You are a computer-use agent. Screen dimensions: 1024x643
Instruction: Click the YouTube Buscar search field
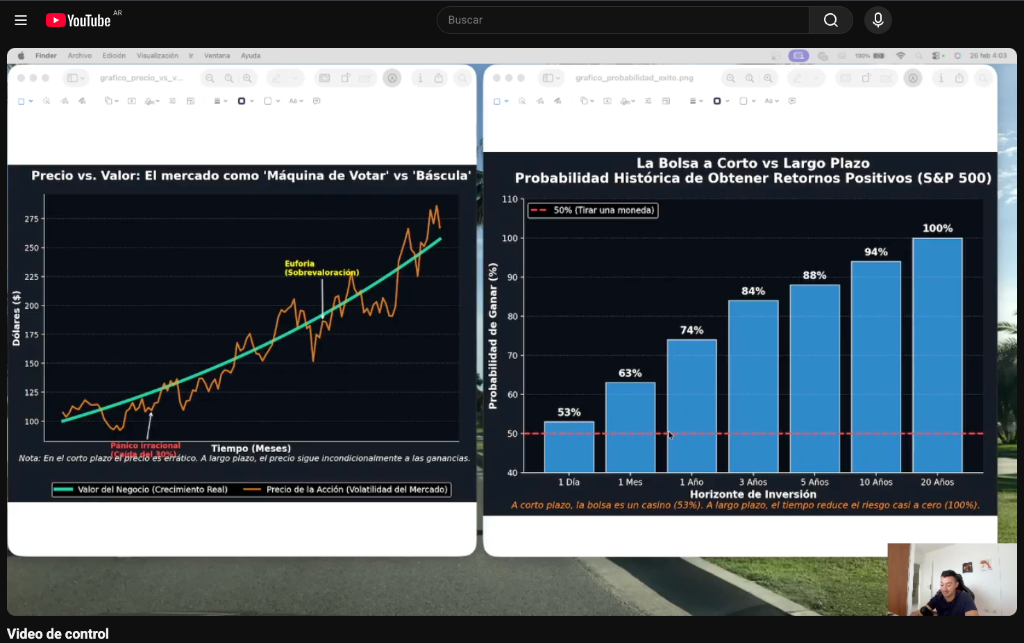(622, 20)
